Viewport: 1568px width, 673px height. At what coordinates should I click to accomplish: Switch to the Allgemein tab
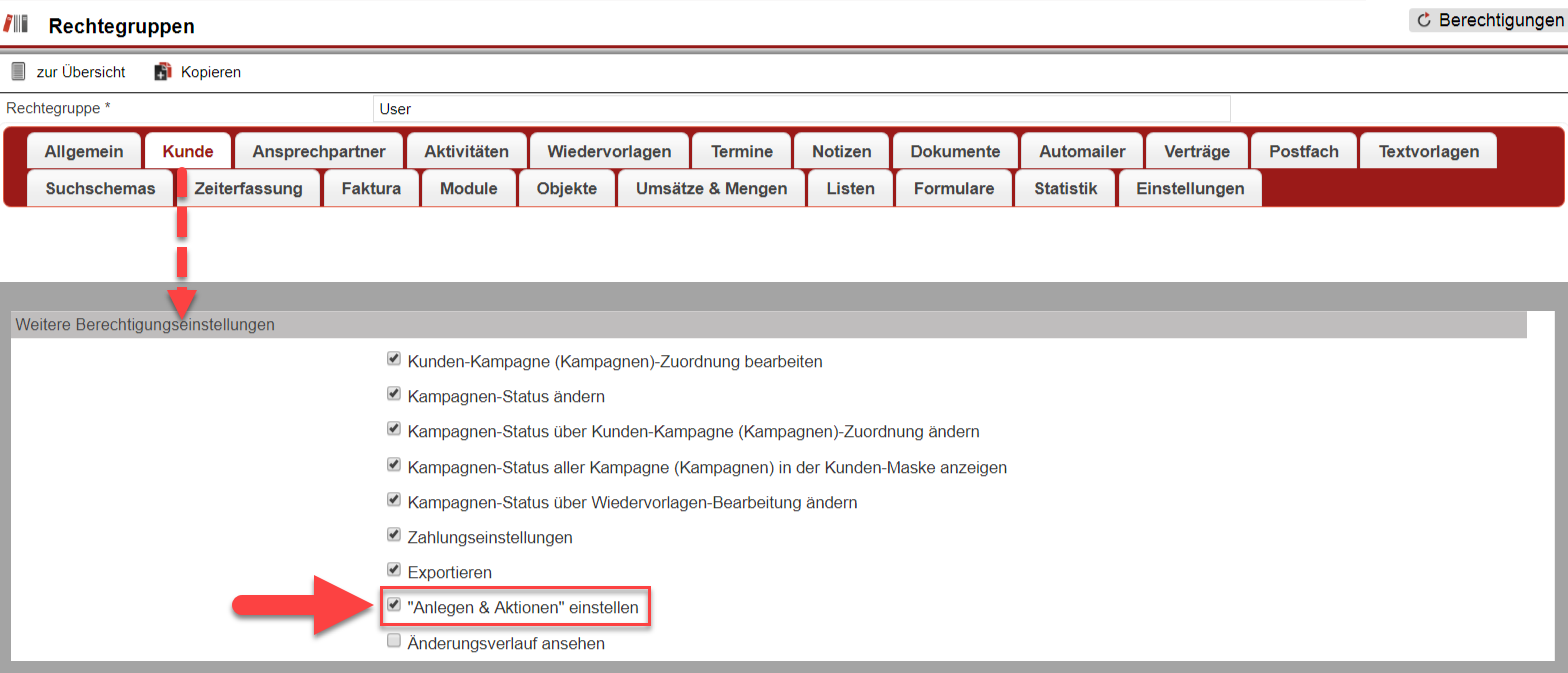84,152
